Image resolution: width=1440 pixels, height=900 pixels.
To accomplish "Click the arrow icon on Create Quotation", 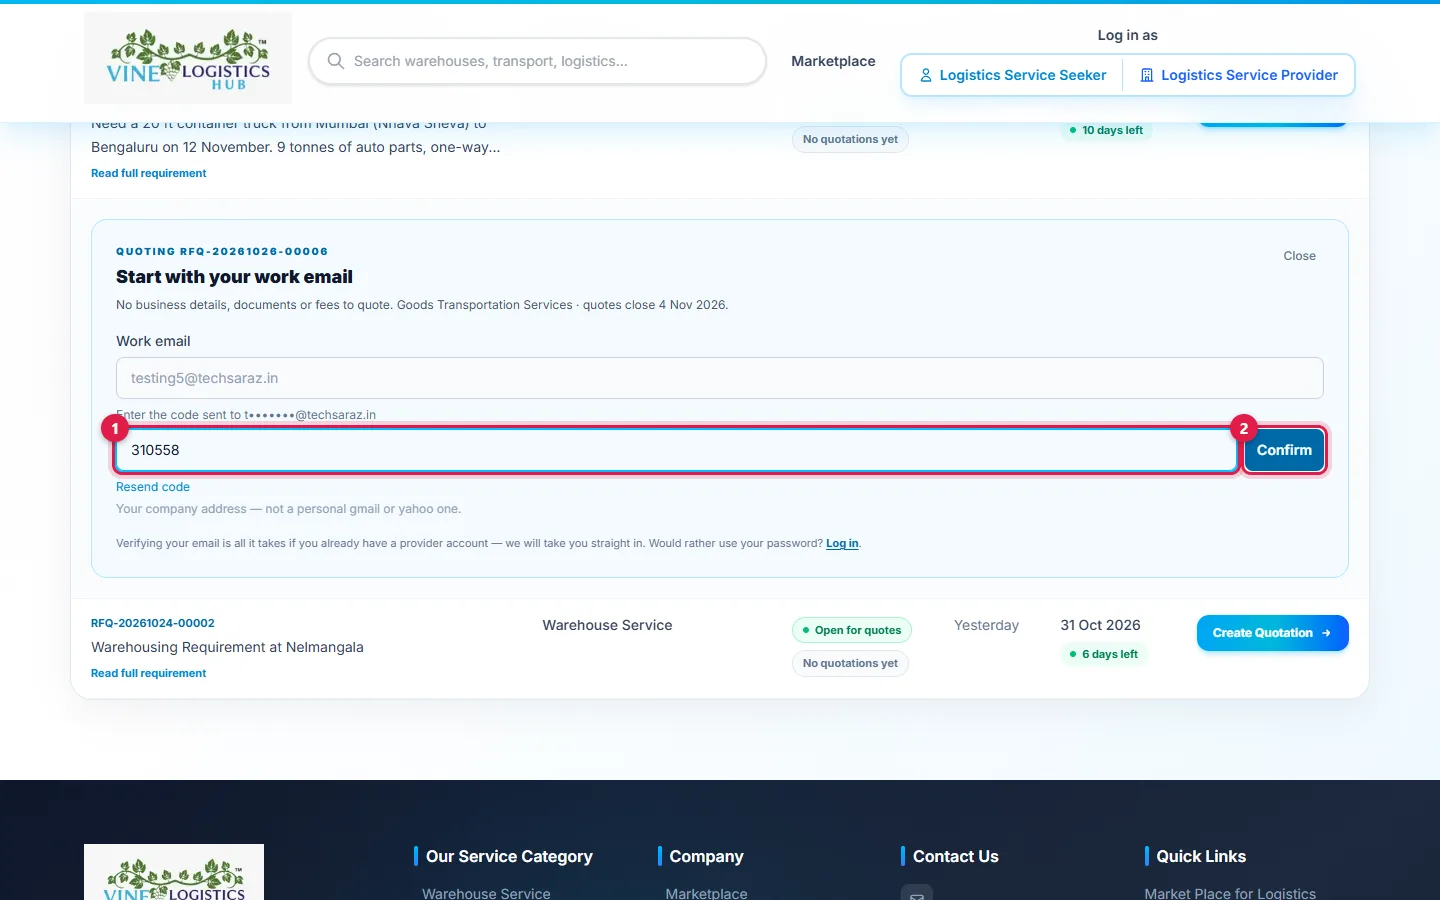I will click(x=1326, y=633).
